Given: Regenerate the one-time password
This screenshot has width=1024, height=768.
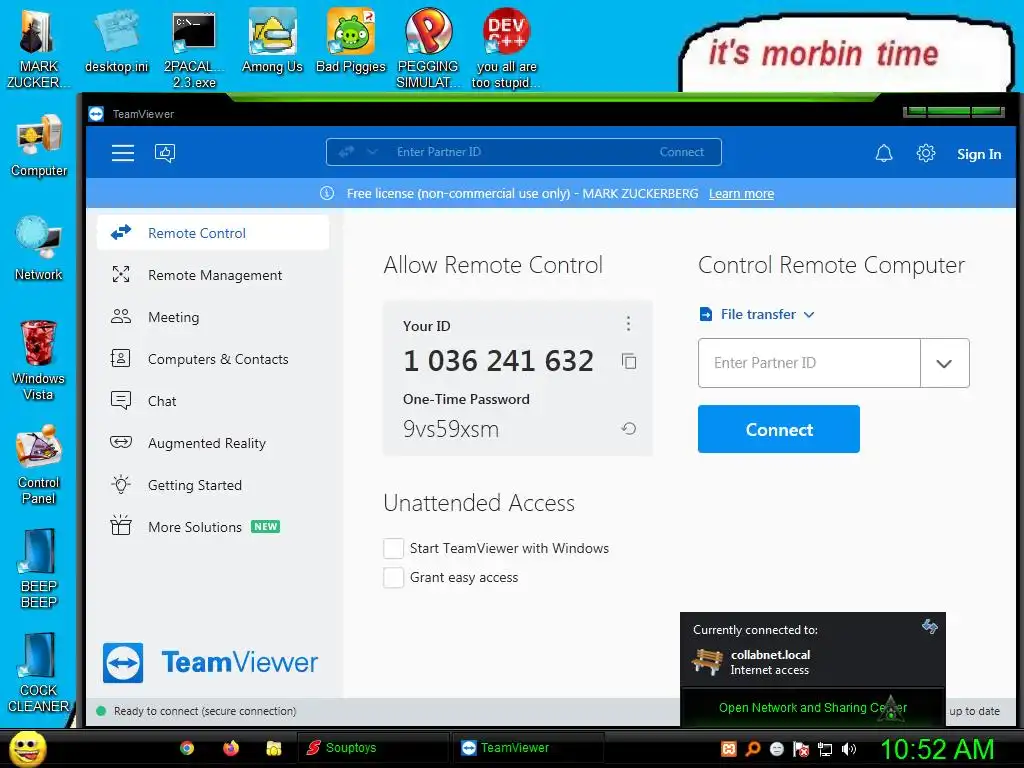Looking at the screenshot, I should 628,428.
